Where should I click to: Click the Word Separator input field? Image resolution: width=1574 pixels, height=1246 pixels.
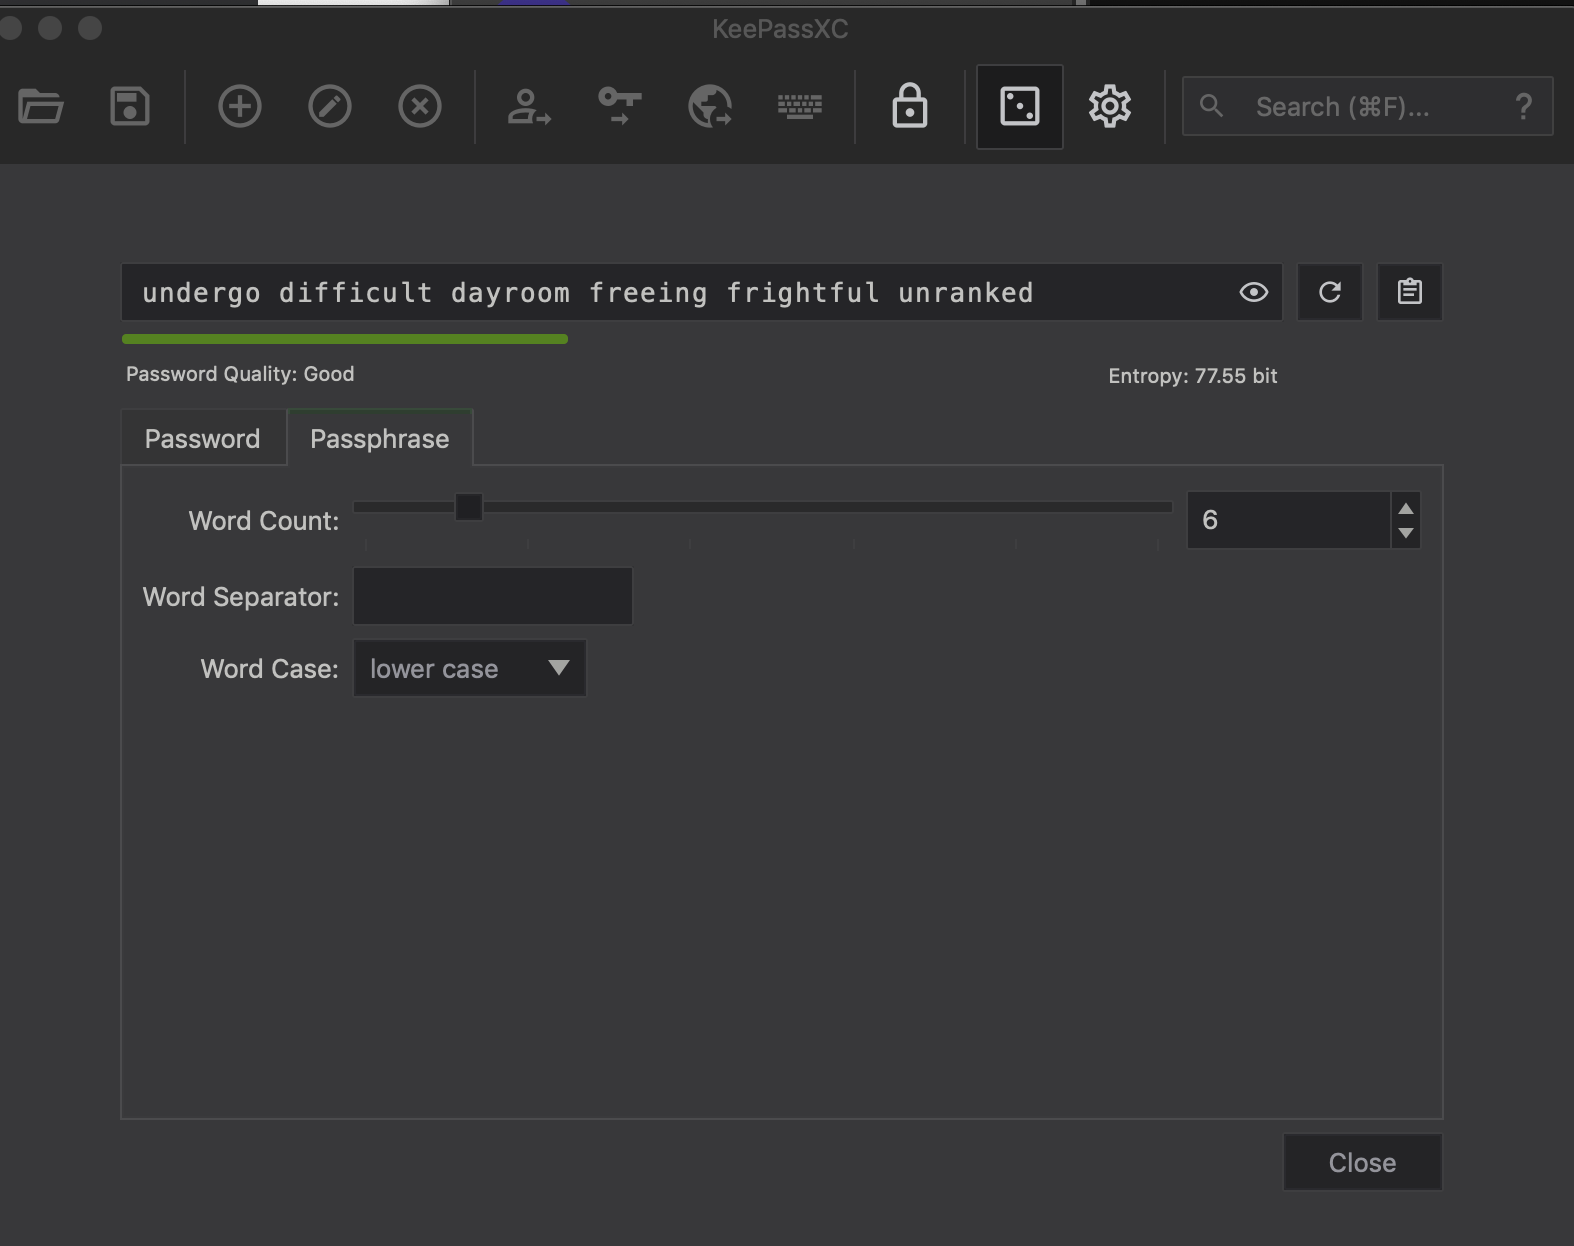(x=493, y=596)
